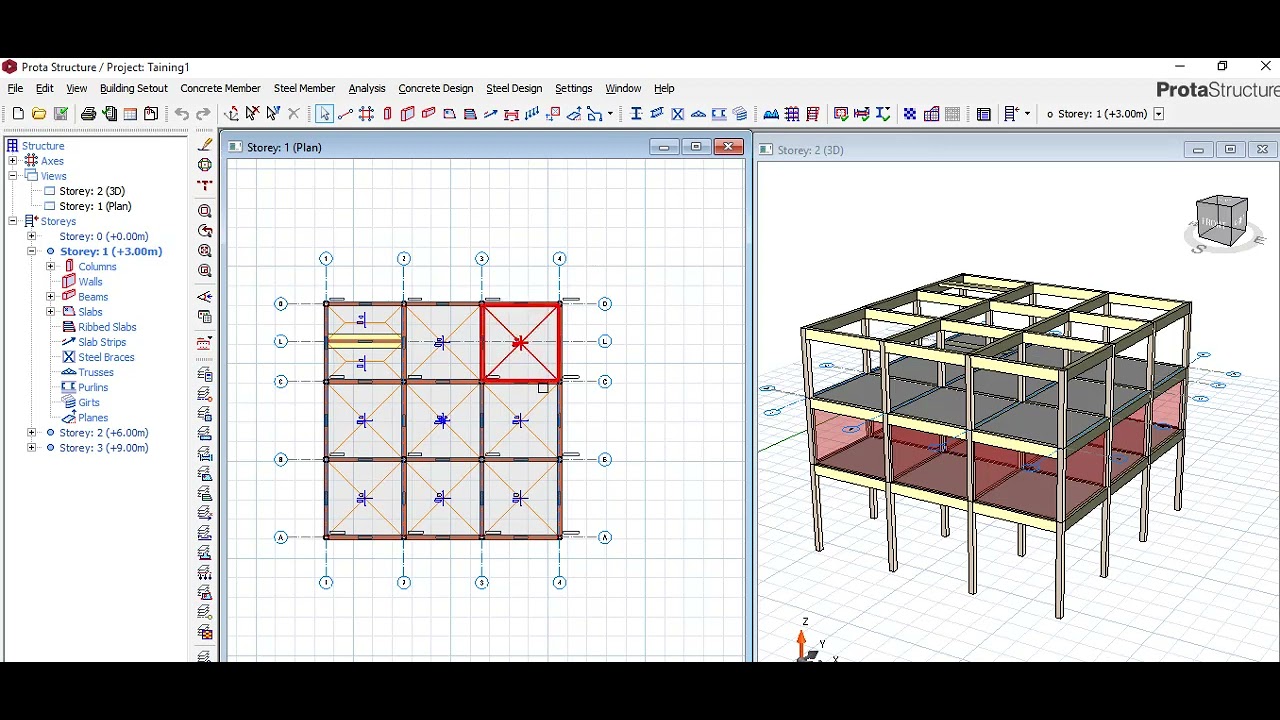Open the Concrete Design menu
This screenshot has height=720, width=1280.
(435, 88)
